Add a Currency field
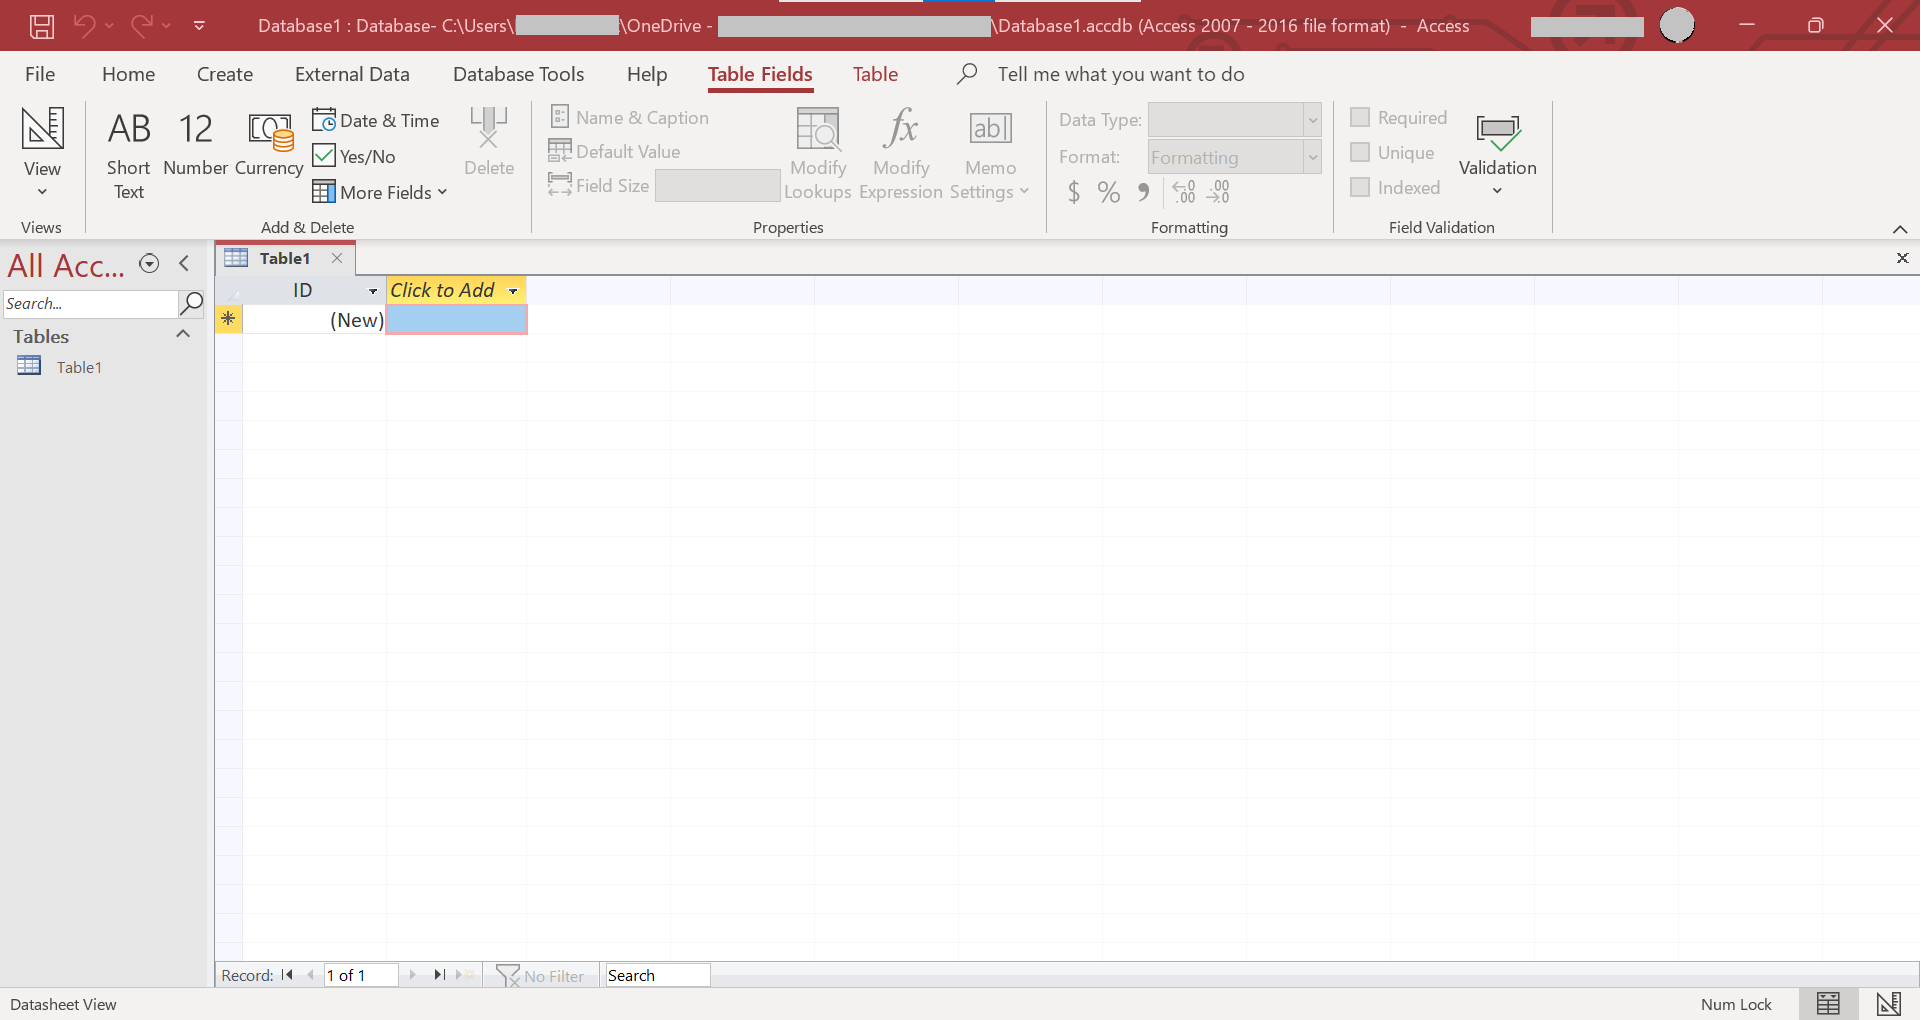The height and width of the screenshot is (1020, 1921). click(x=269, y=143)
